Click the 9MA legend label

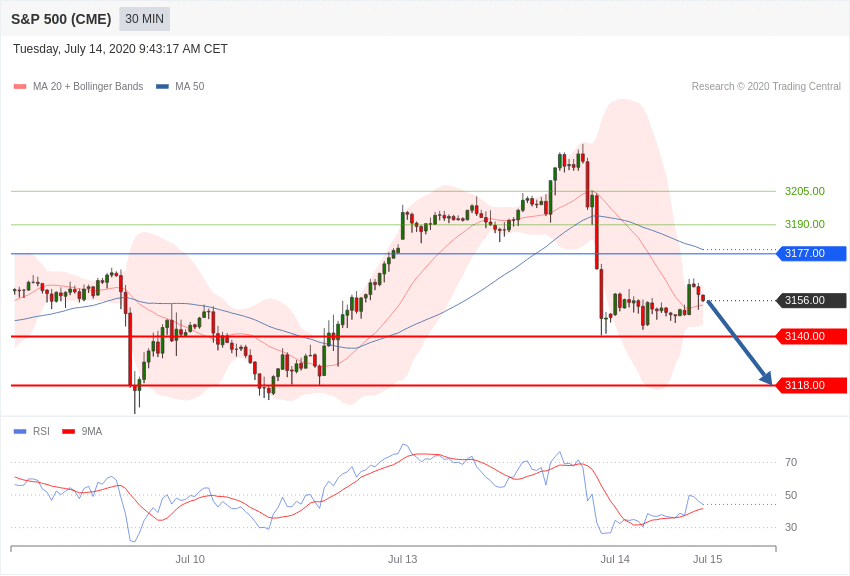pyautogui.click(x=92, y=431)
